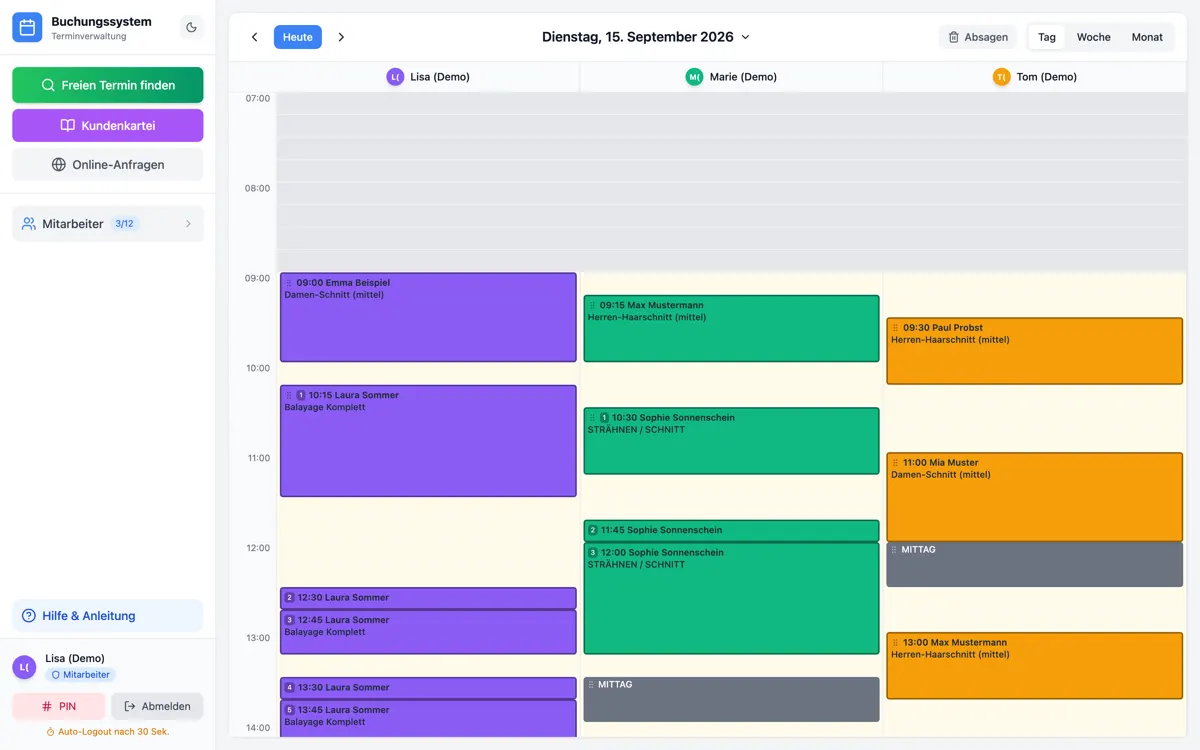Click the PIN button
This screenshot has width=1200, height=750.
click(58, 706)
